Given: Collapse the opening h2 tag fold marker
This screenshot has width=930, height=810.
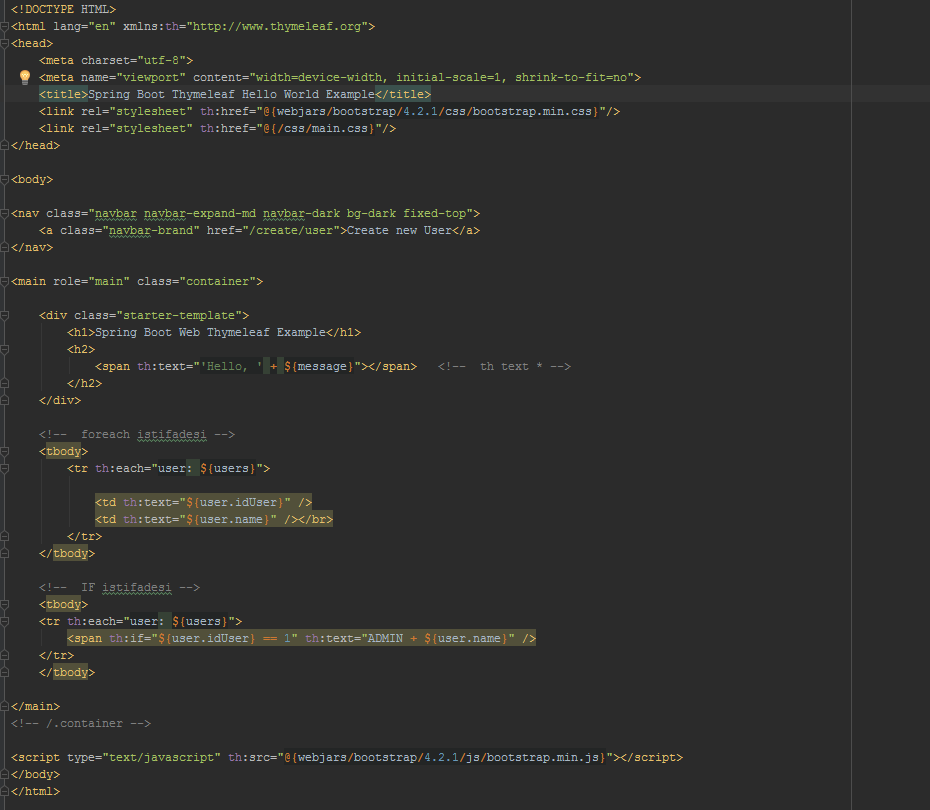Looking at the screenshot, I should (5, 350).
